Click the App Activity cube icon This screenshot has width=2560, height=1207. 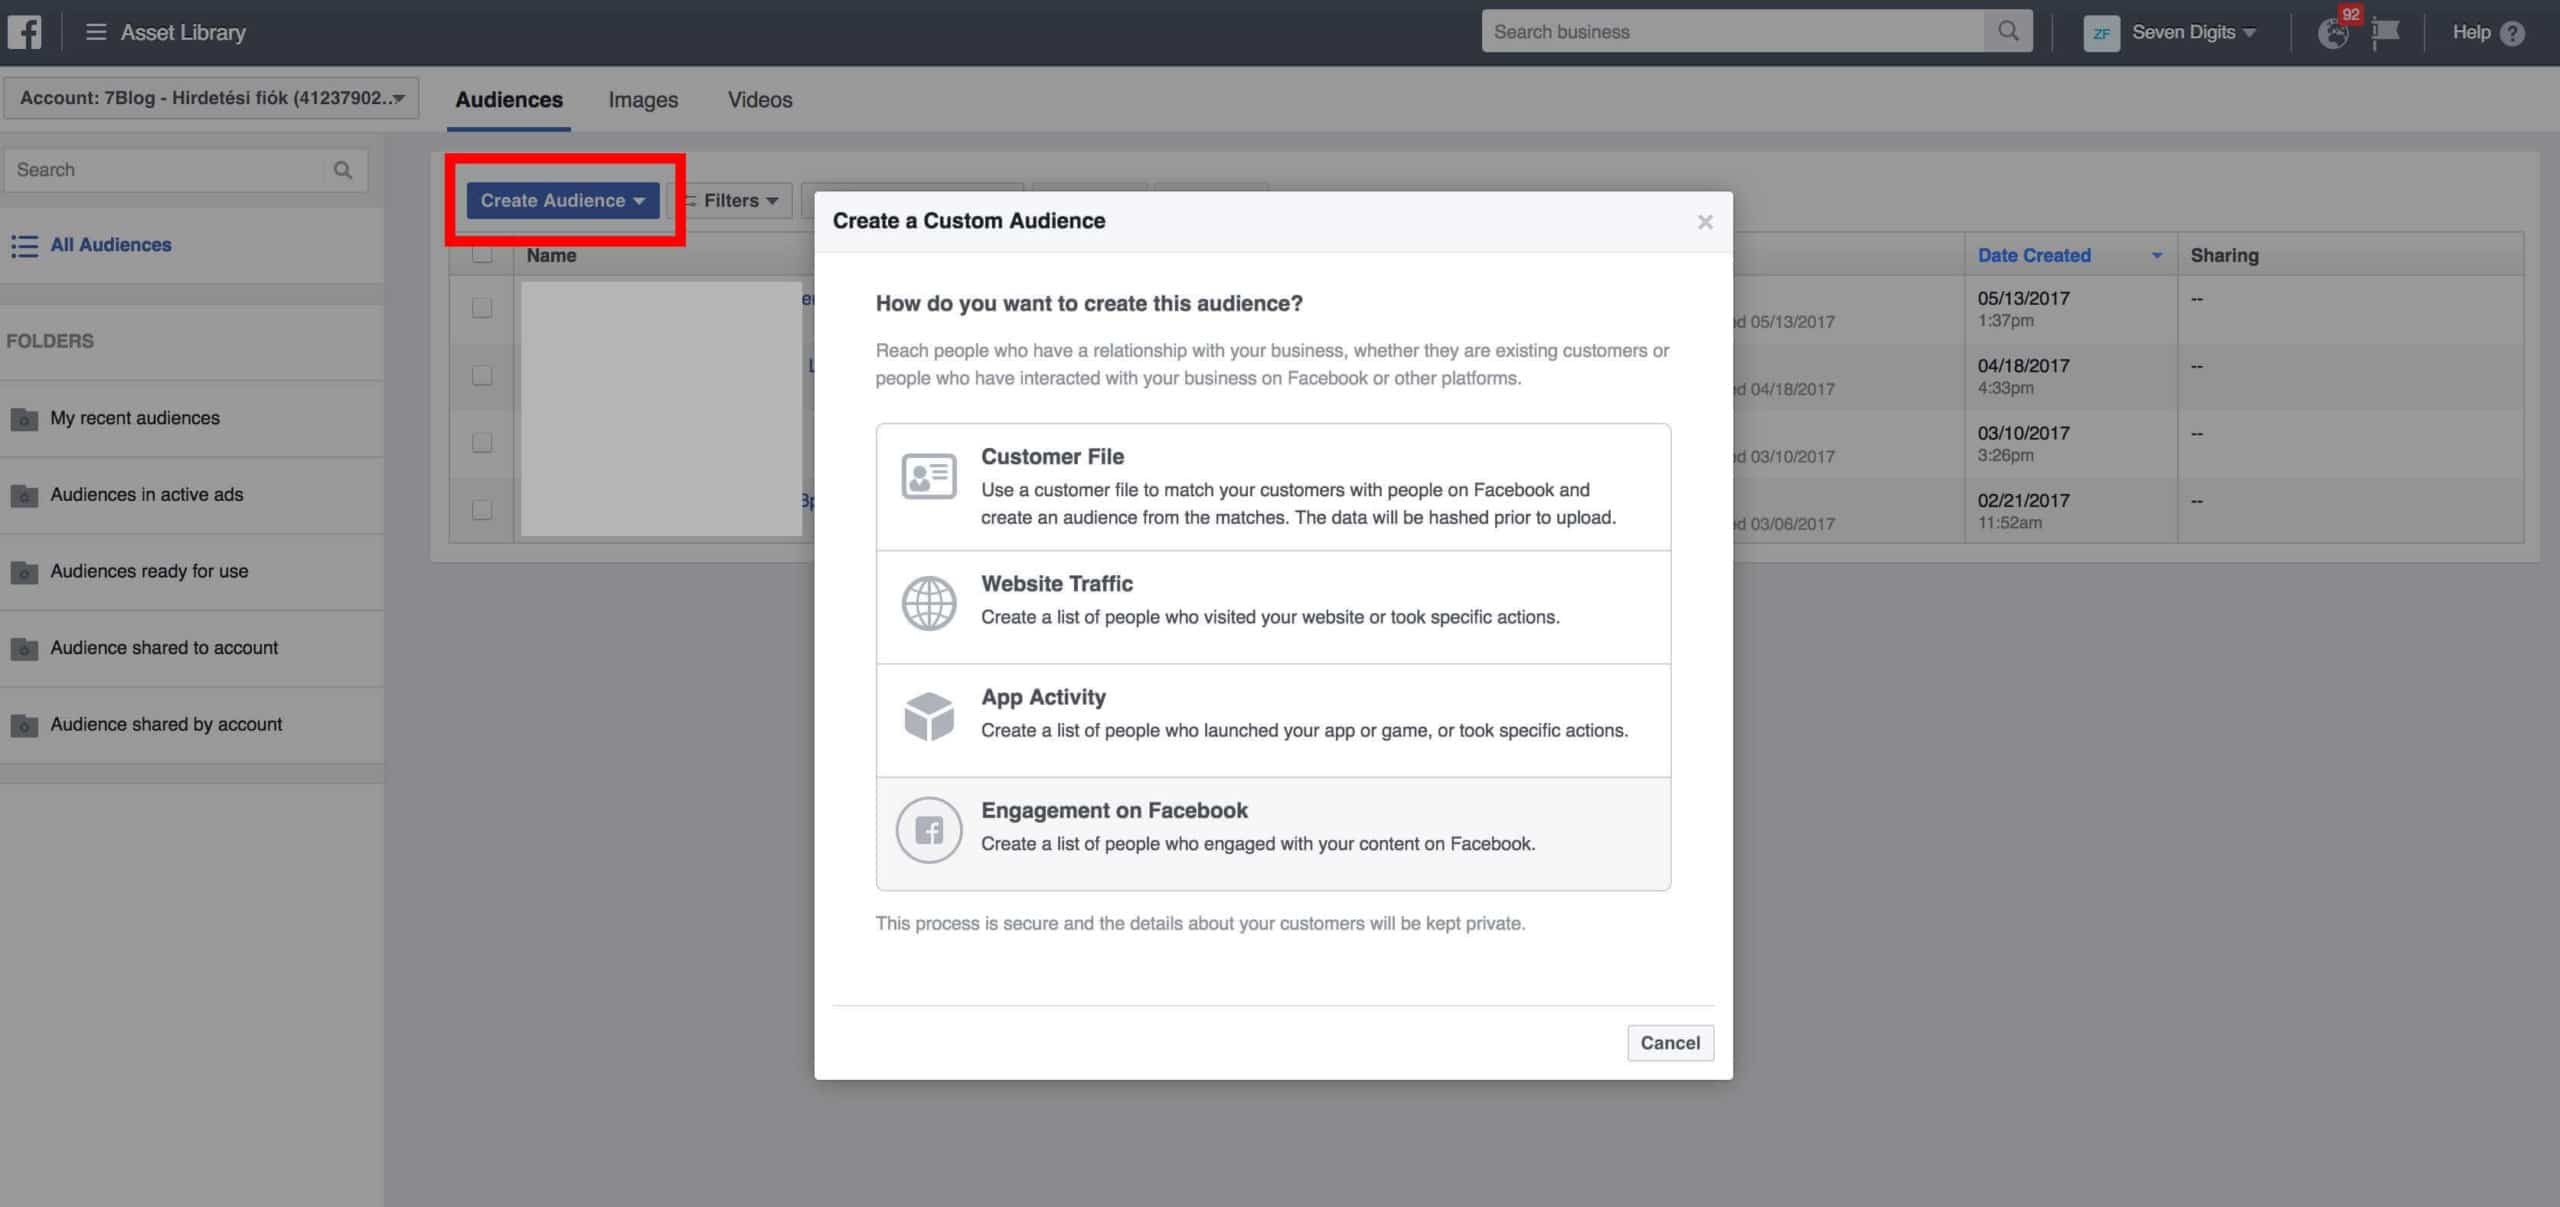click(x=928, y=716)
